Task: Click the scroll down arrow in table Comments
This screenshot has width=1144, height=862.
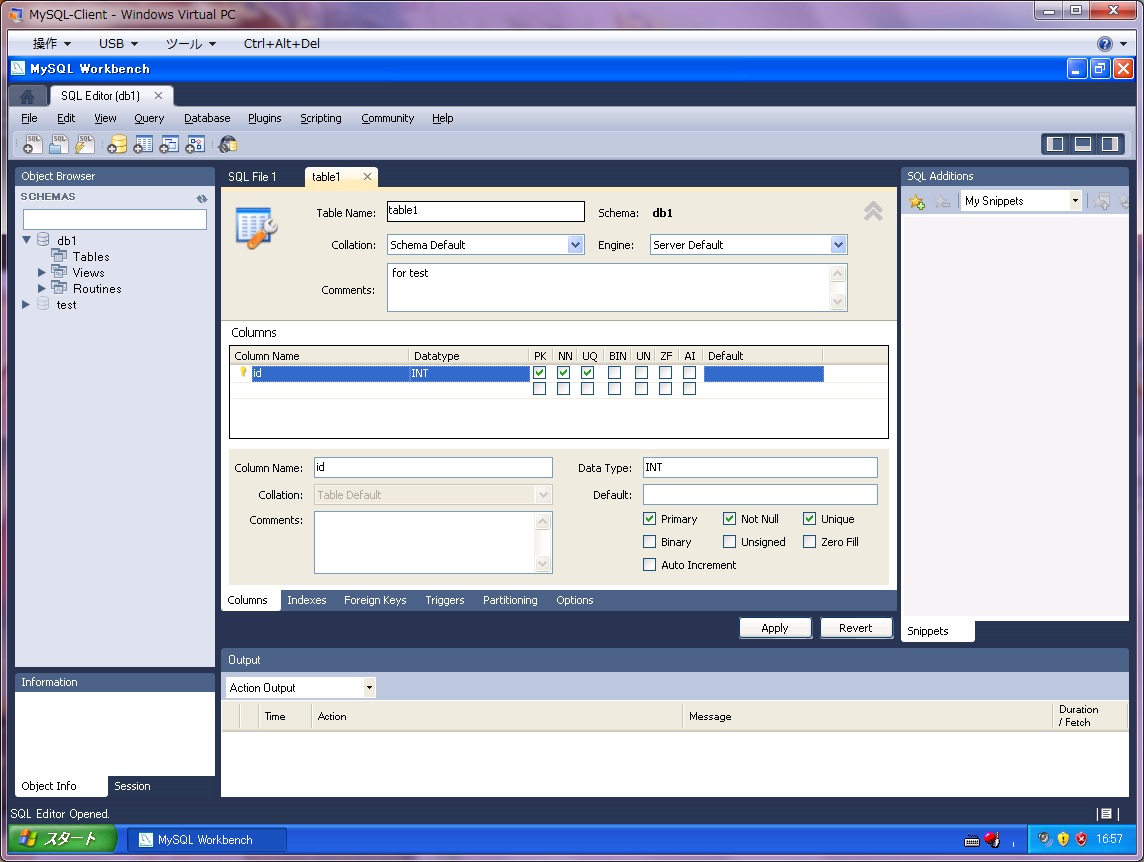Action: (838, 301)
